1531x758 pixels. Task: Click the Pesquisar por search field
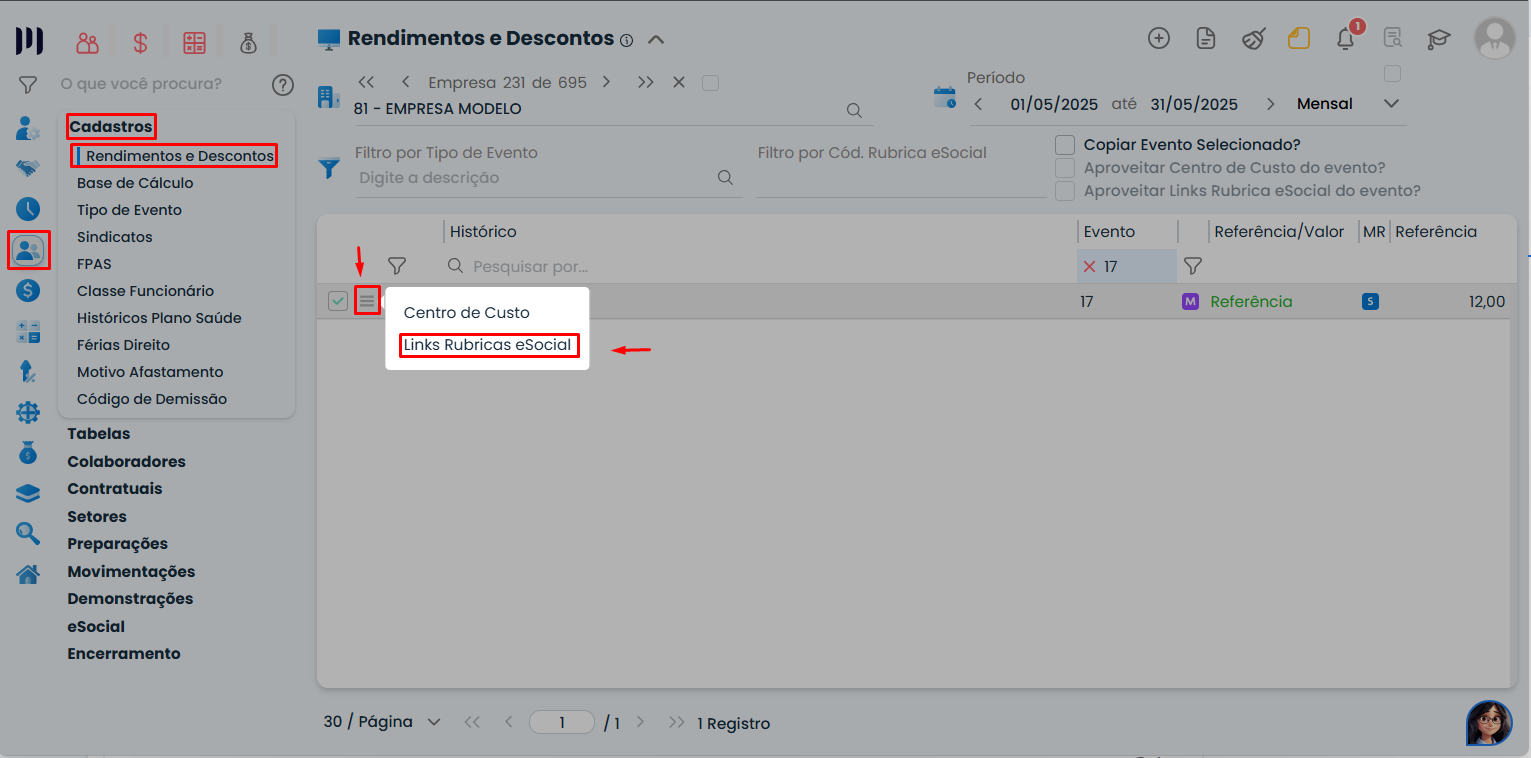tap(600, 267)
